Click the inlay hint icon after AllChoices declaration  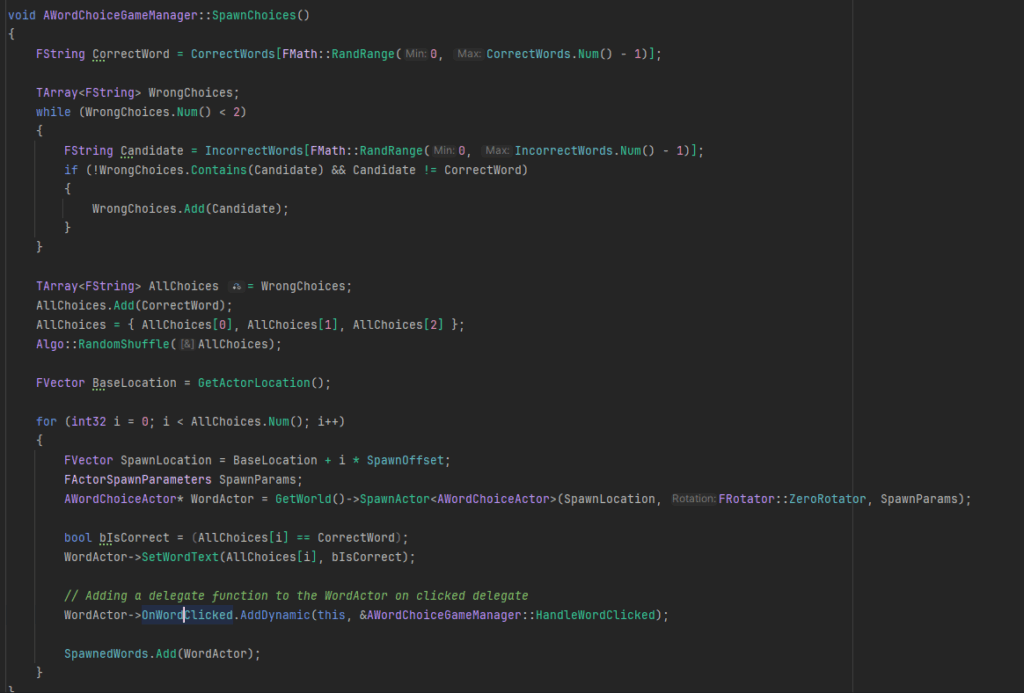[x=237, y=287]
